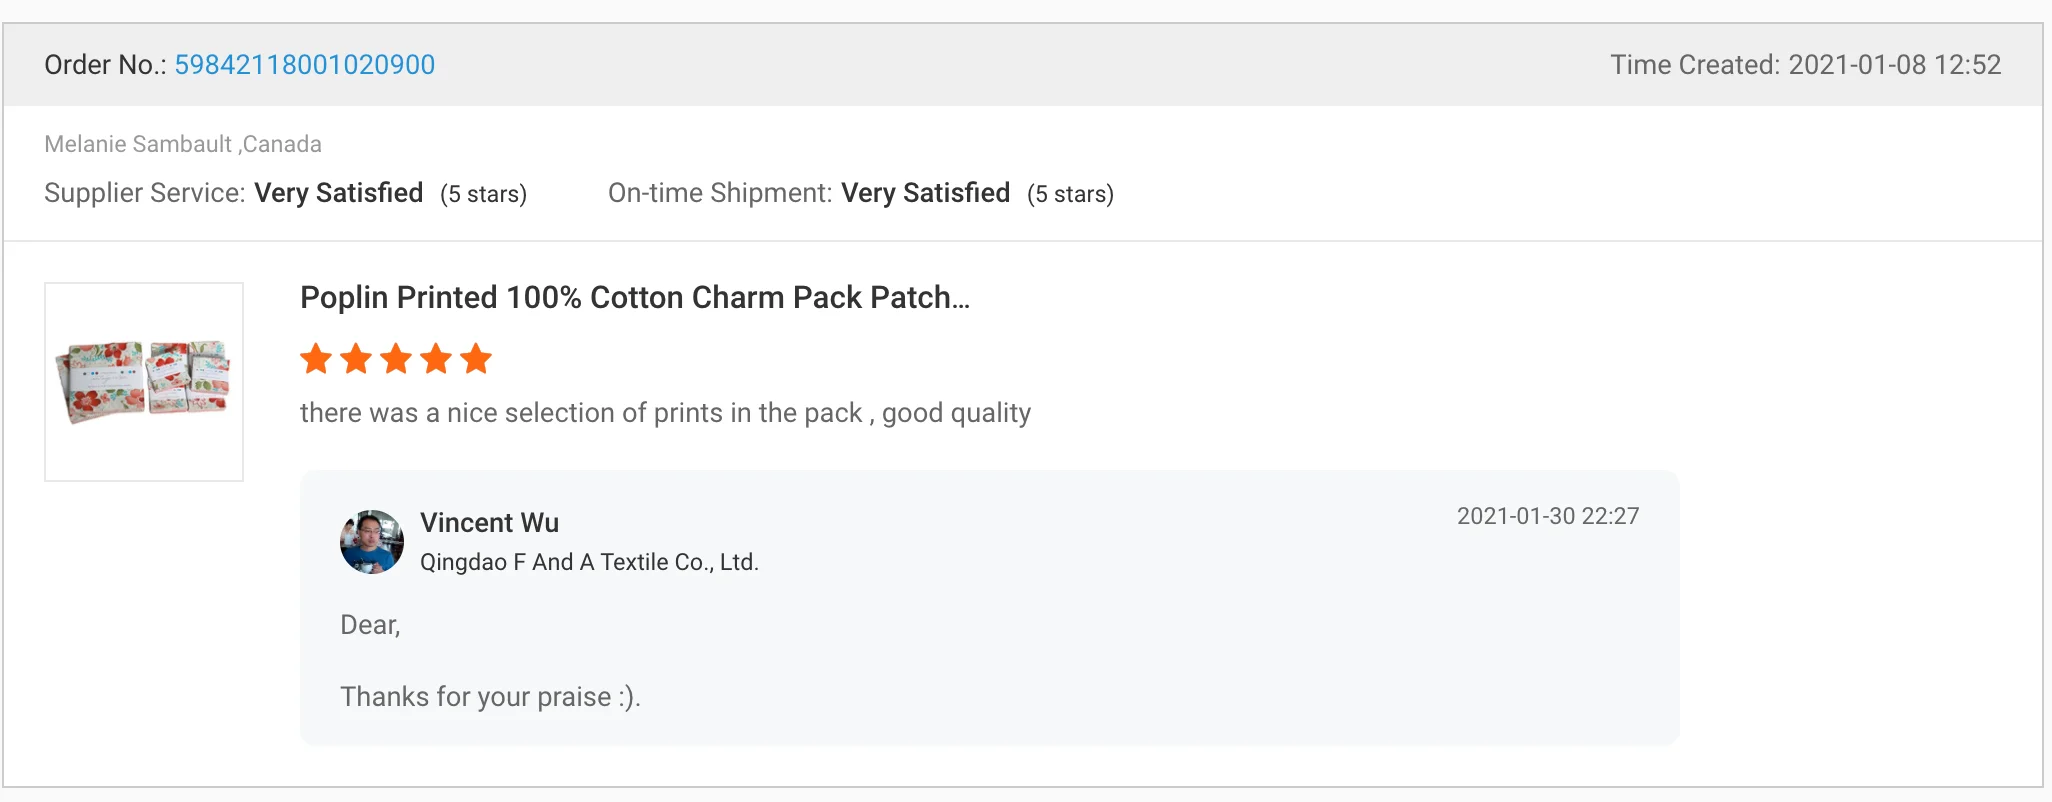2052x802 pixels.
Task: Open the Poplin Printed Cotton Charm Pack title
Action: [x=634, y=298]
